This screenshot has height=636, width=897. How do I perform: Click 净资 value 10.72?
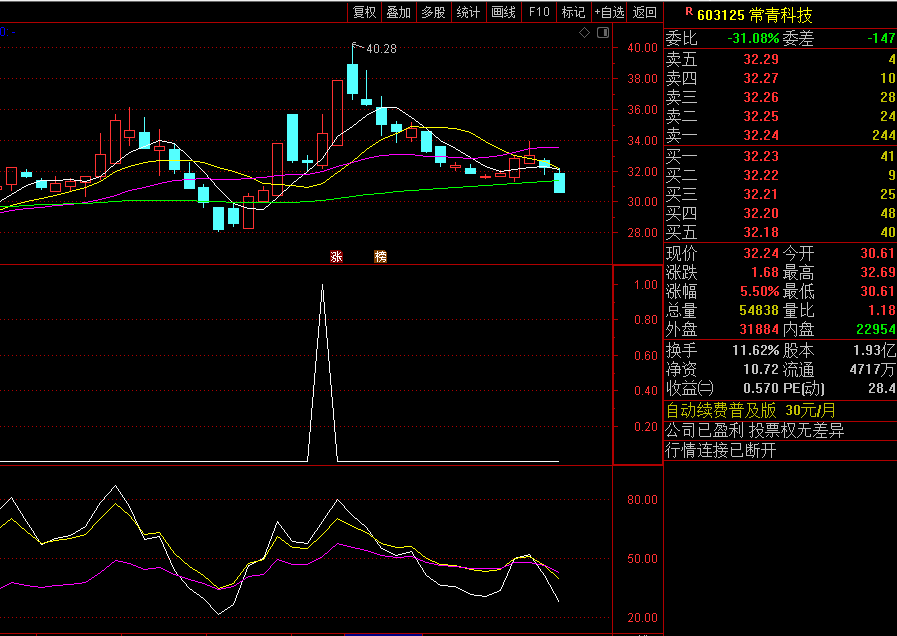[761, 369]
